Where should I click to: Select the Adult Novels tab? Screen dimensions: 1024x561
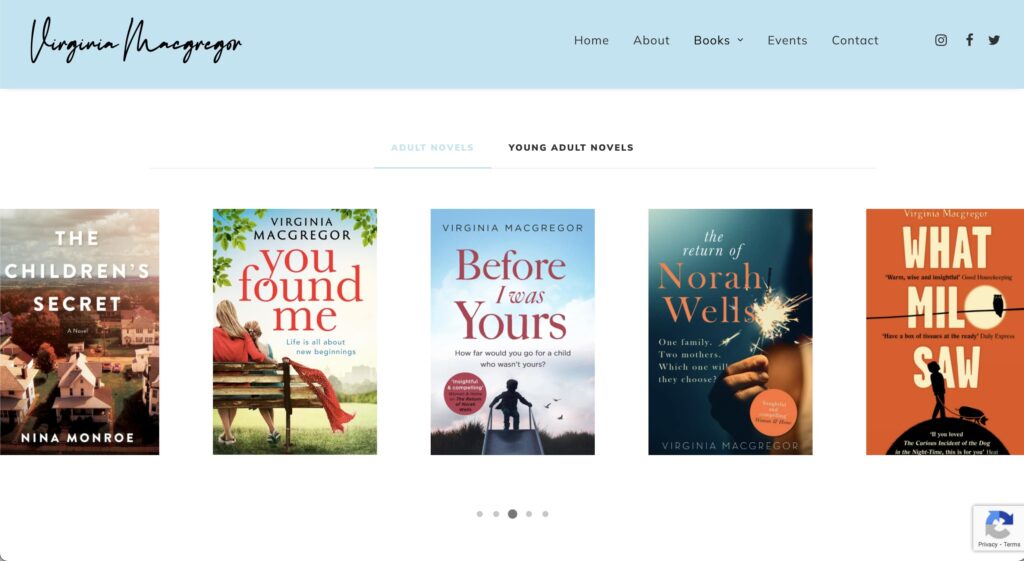pos(432,148)
